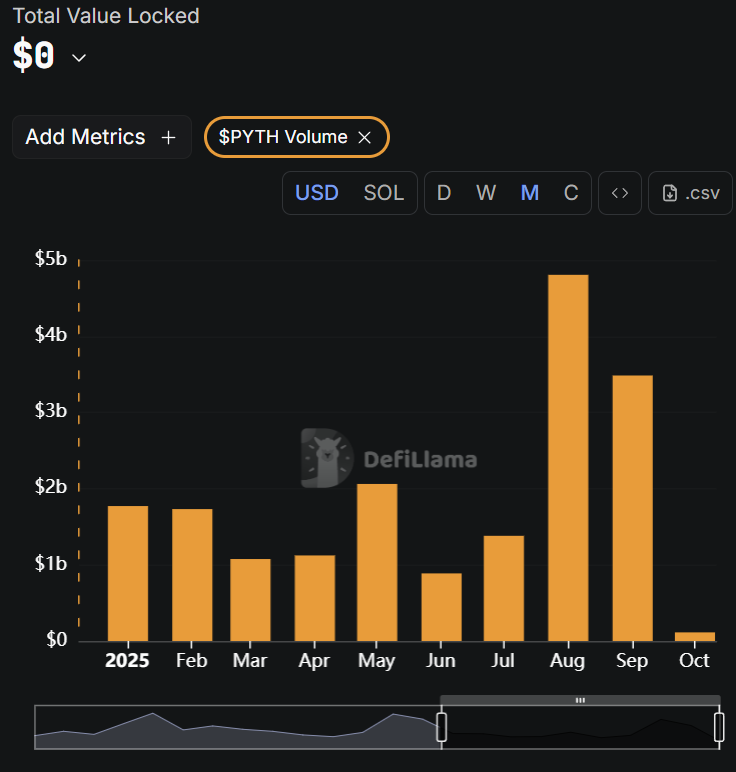The image size is (736, 772).
Task: Click the range selector top drag bar
Action: tap(580, 701)
